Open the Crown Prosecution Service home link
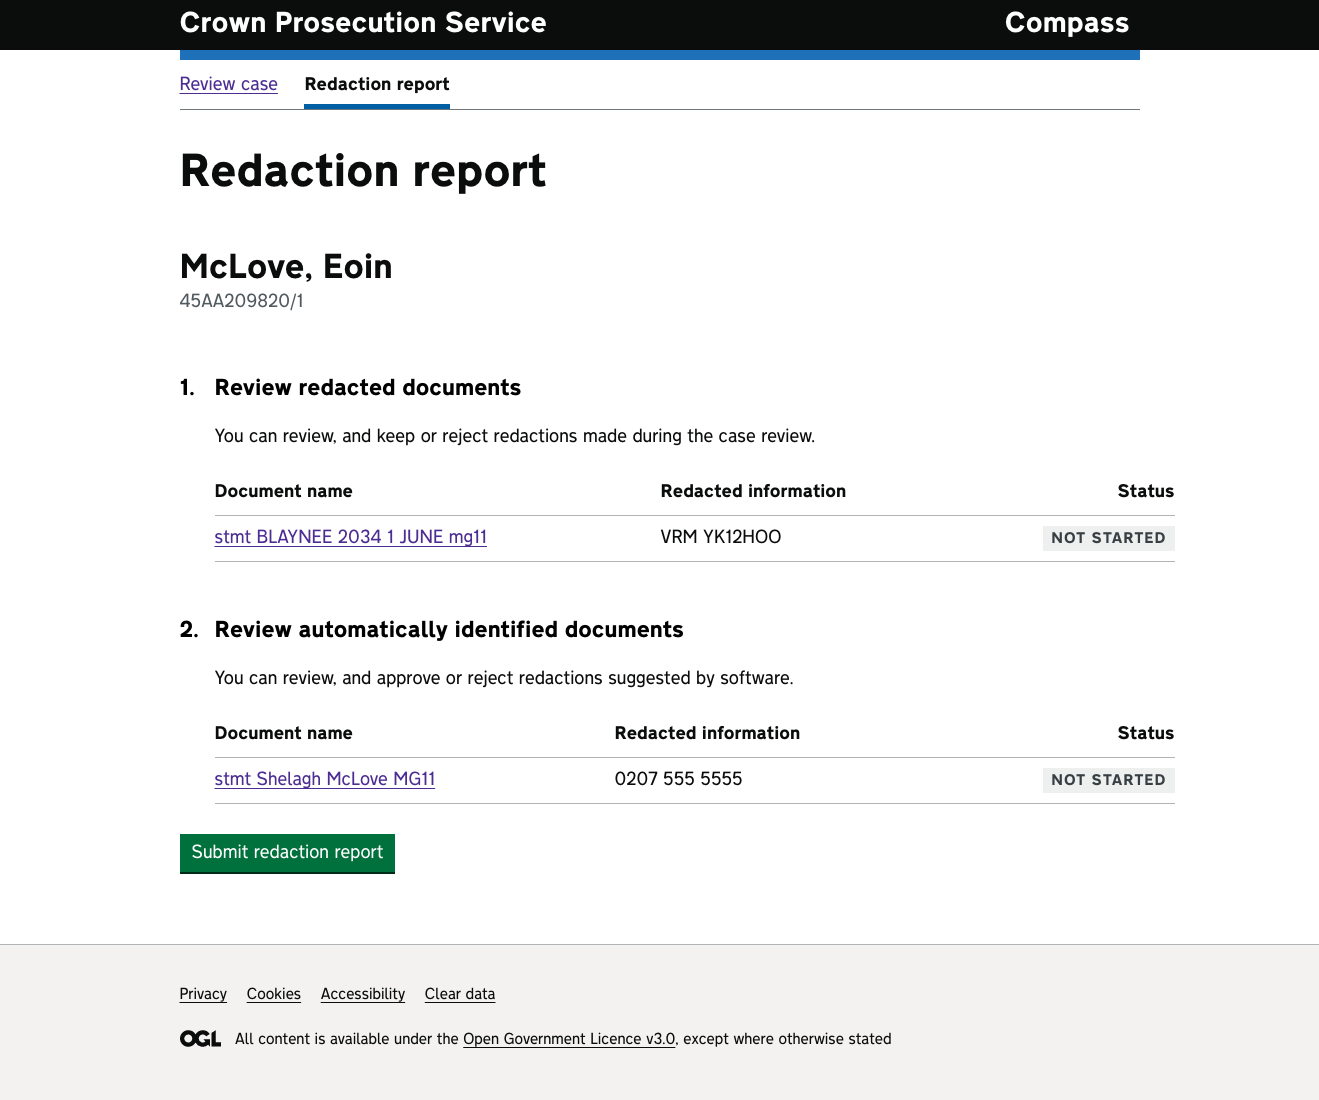The height and width of the screenshot is (1100, 1319). [363, 23]
